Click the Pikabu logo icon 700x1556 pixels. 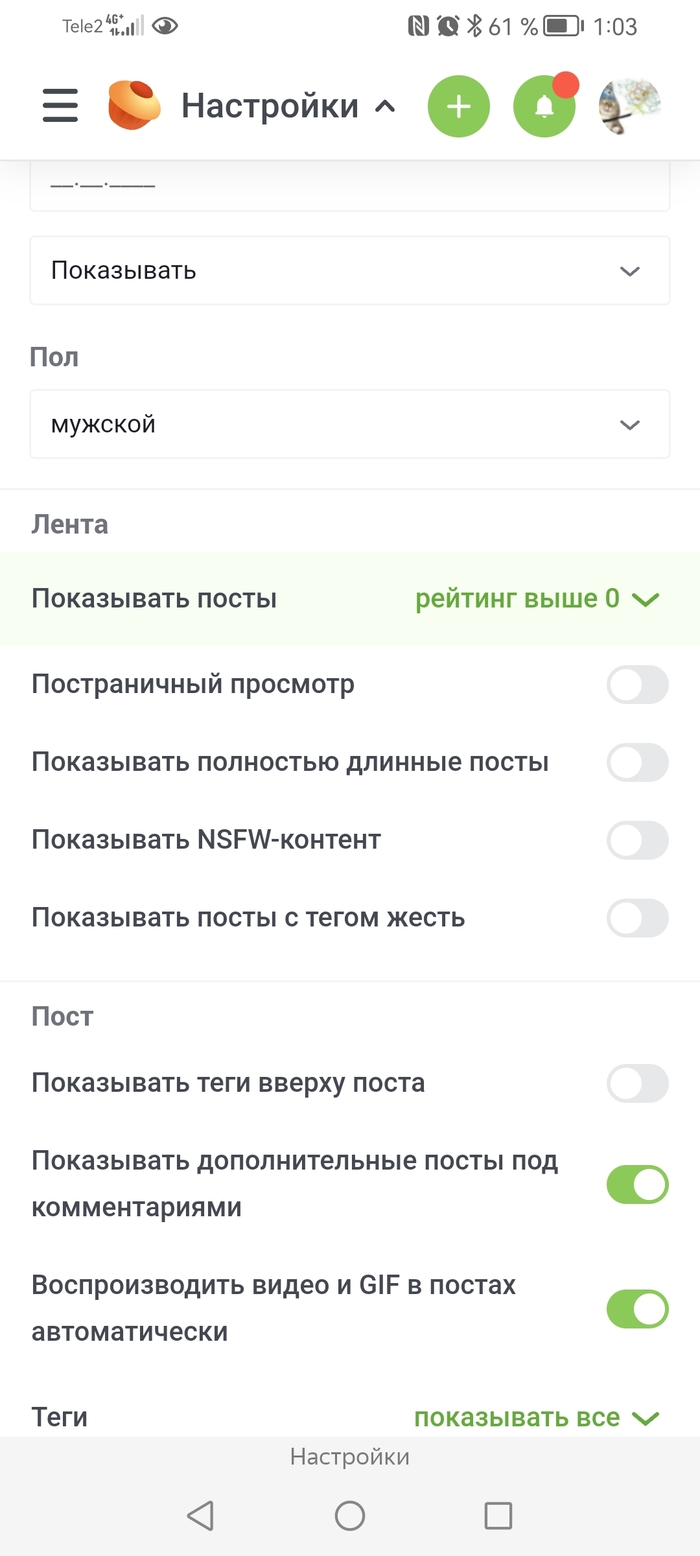[135, 105]
